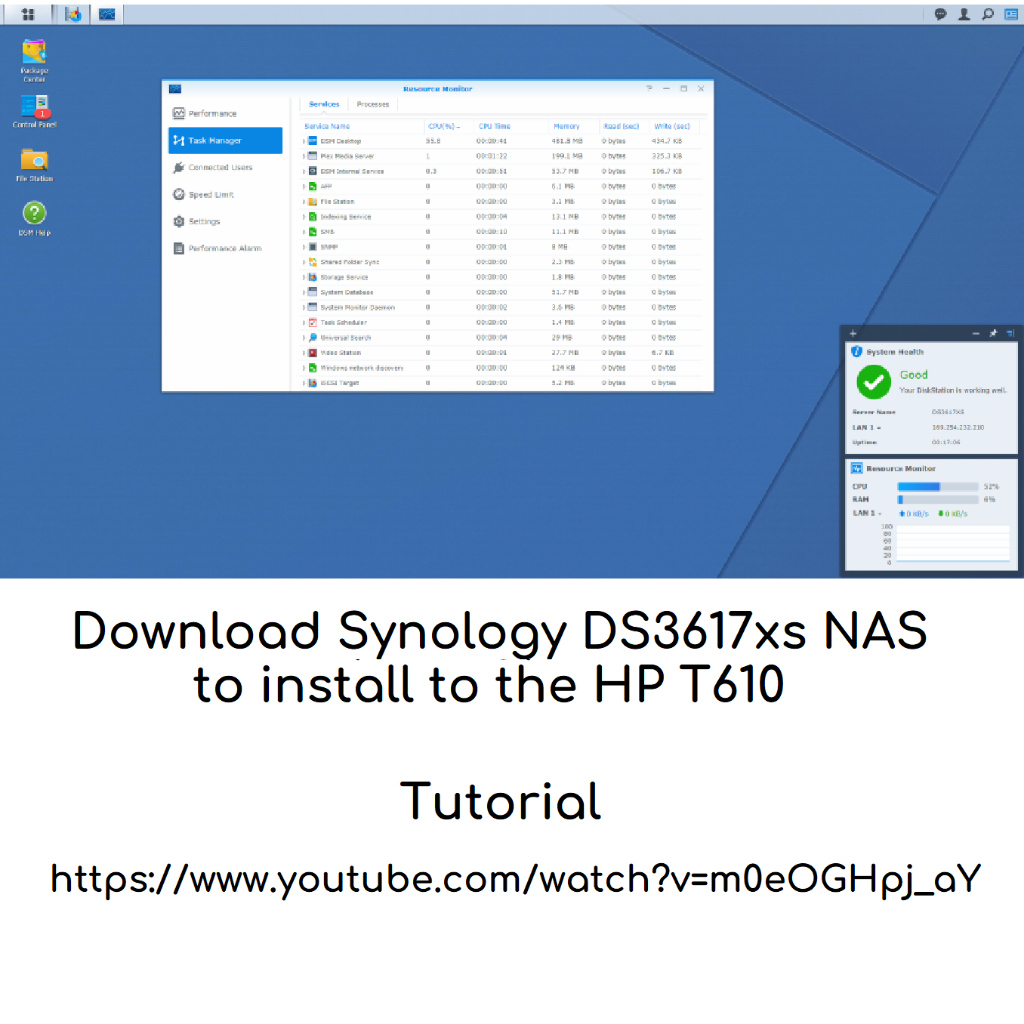
Task: Click the search magnifier in taskbar
Action: [x=988, y=14]
